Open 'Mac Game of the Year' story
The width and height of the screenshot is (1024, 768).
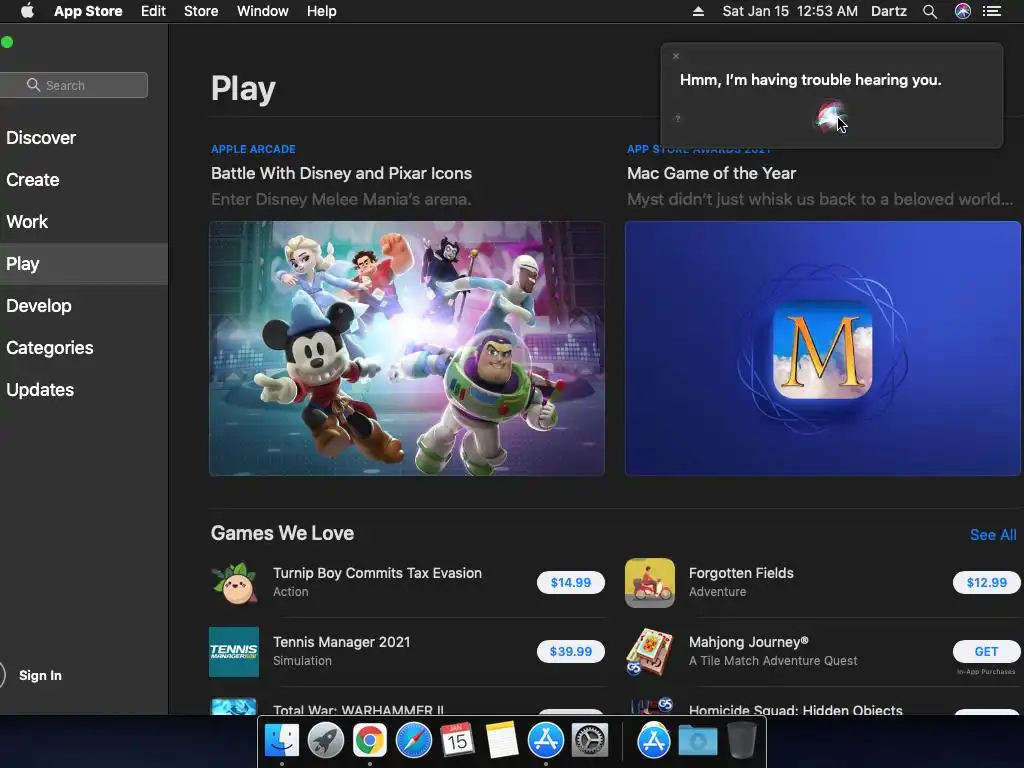point(711,173)
